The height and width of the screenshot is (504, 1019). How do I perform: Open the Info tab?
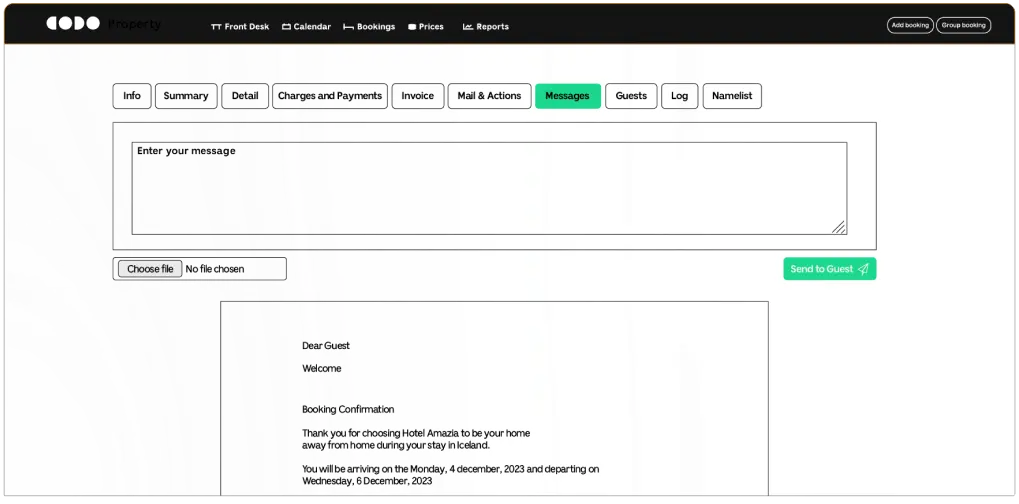132,96
